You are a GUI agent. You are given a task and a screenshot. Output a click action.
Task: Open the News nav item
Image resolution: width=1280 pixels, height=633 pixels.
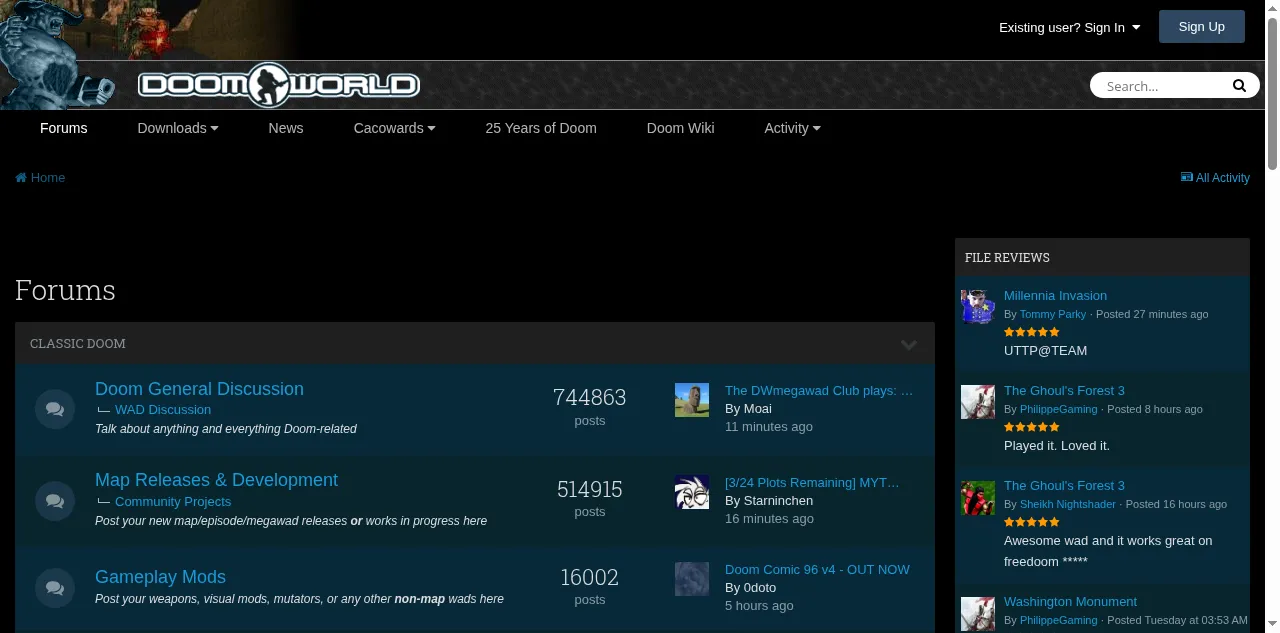point(286,128)
